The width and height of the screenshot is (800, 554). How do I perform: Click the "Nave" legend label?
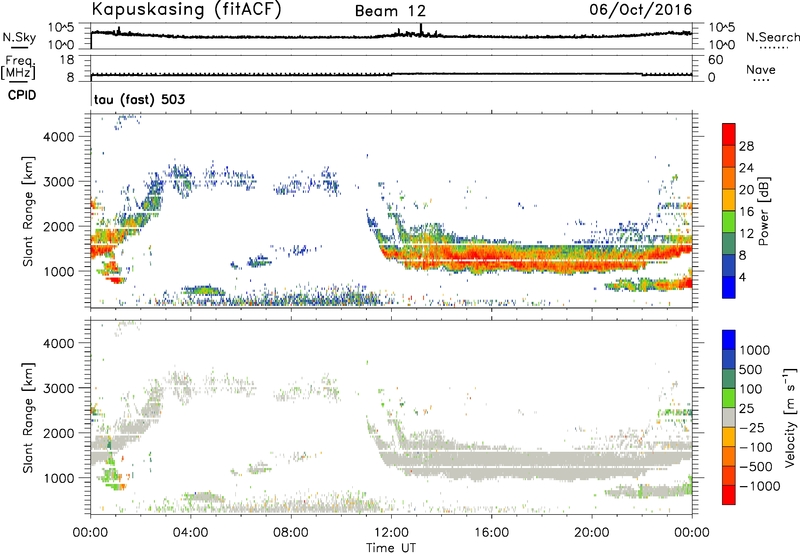[x=761, y=69]
